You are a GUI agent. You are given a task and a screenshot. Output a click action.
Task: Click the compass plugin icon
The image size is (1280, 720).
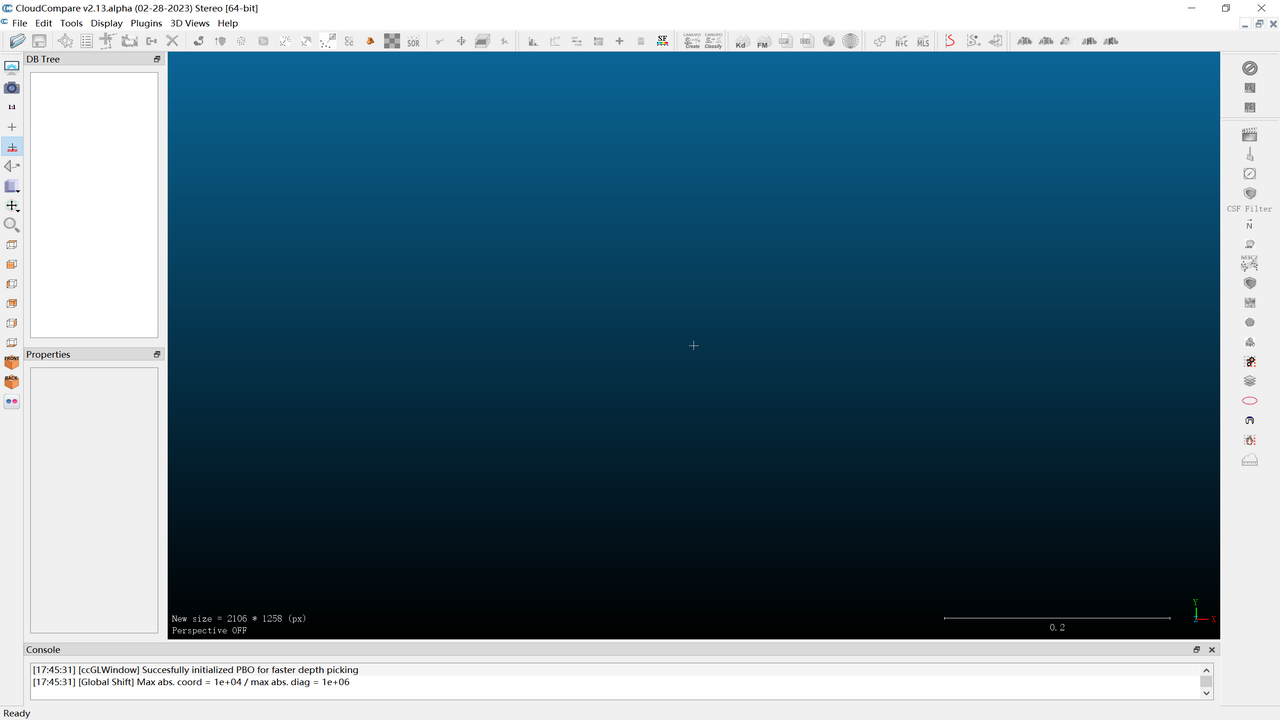tap(1249, 174)
